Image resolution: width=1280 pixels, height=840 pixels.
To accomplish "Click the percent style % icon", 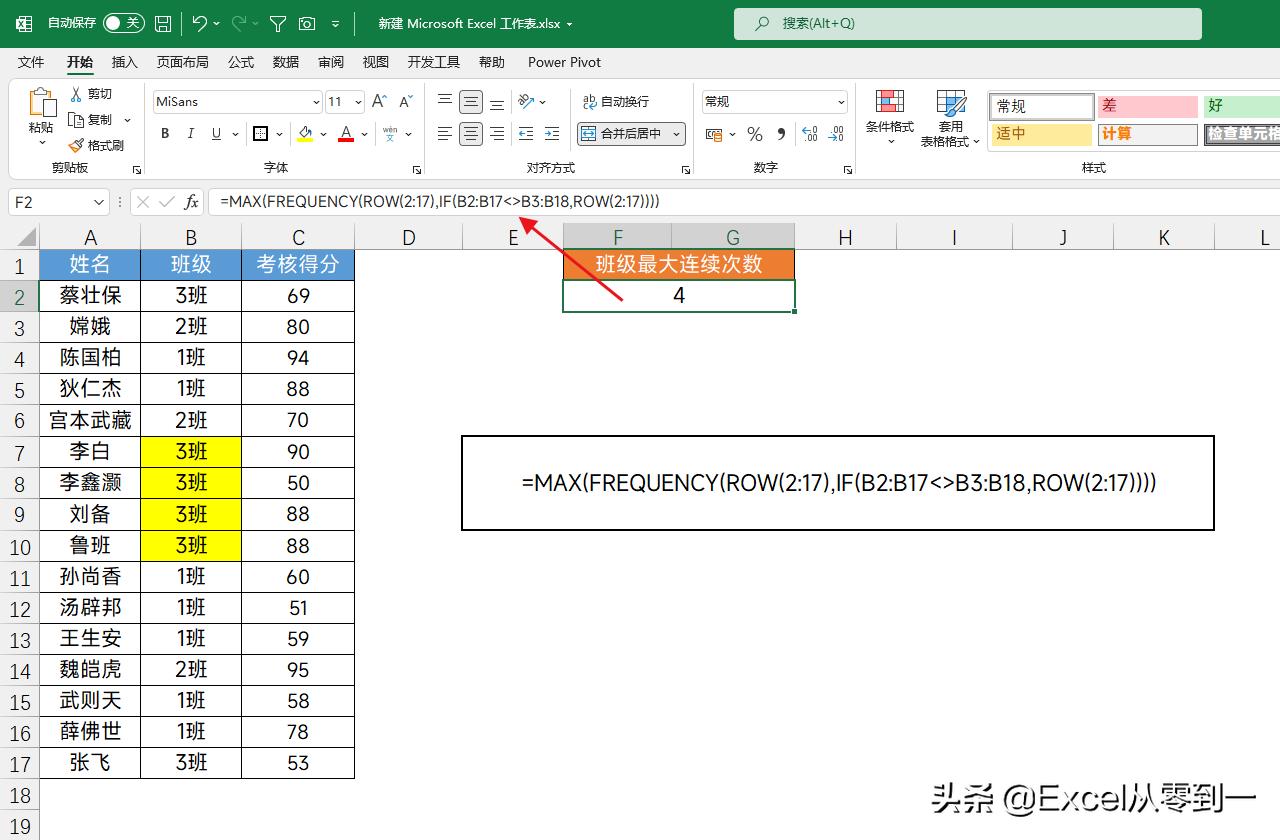I will click(754, 133).
